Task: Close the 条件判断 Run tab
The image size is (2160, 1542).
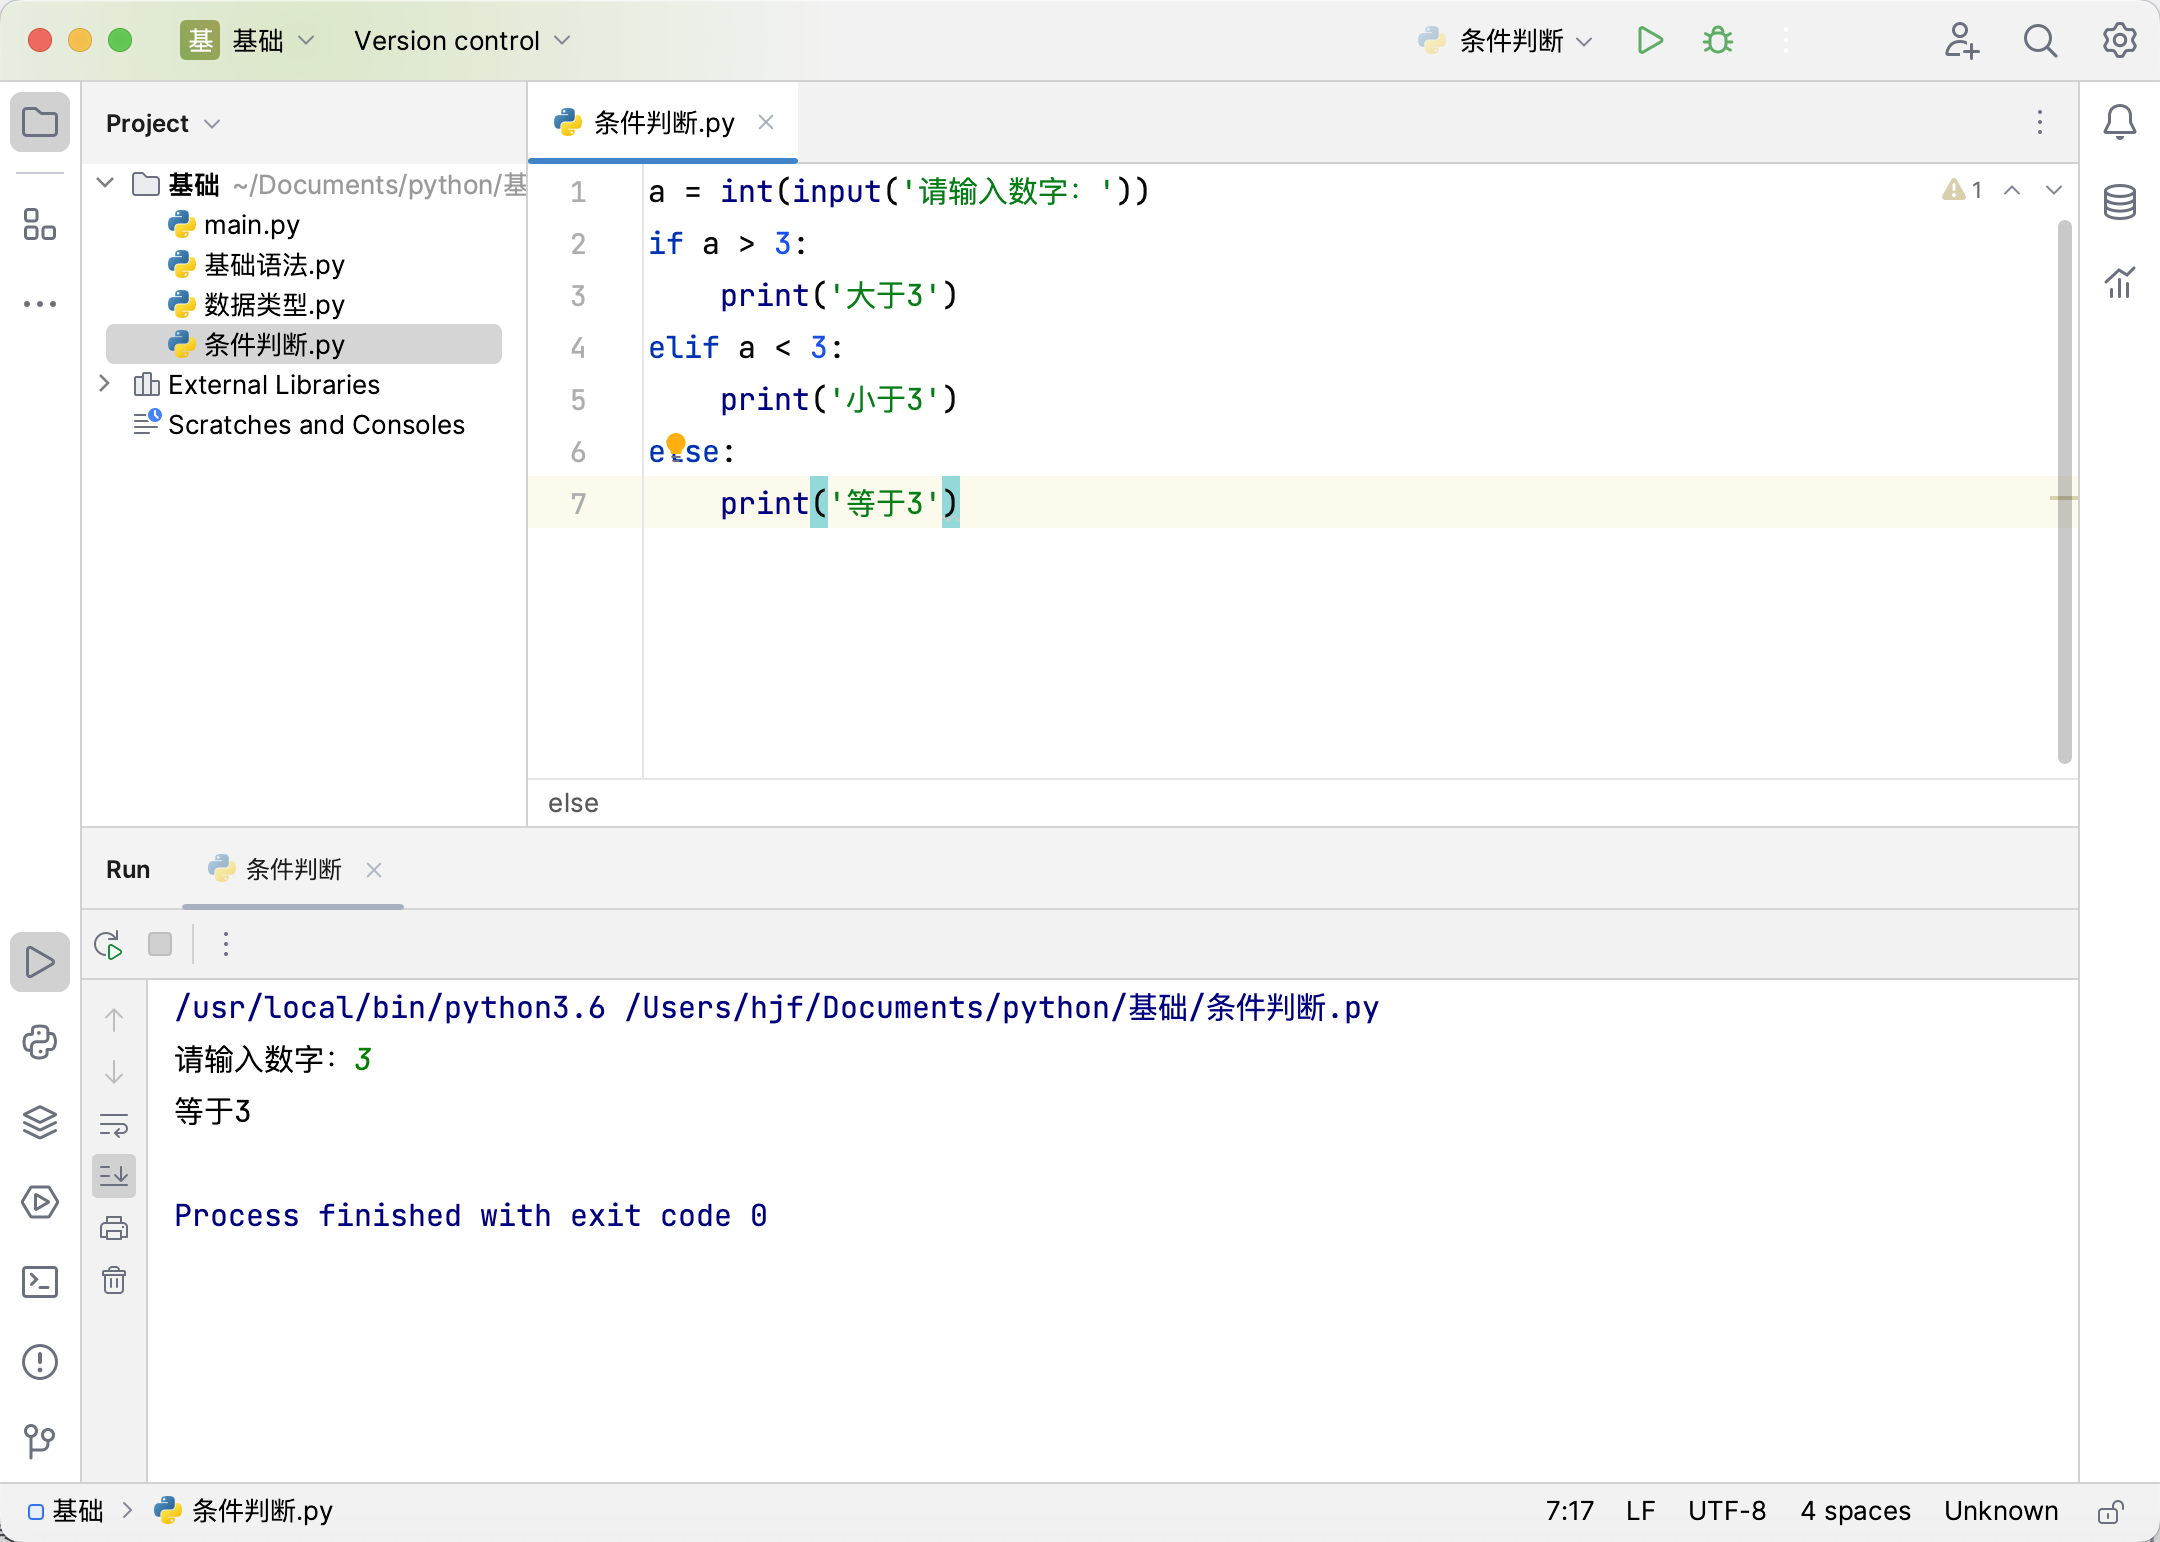Action: tap(374, 870)
